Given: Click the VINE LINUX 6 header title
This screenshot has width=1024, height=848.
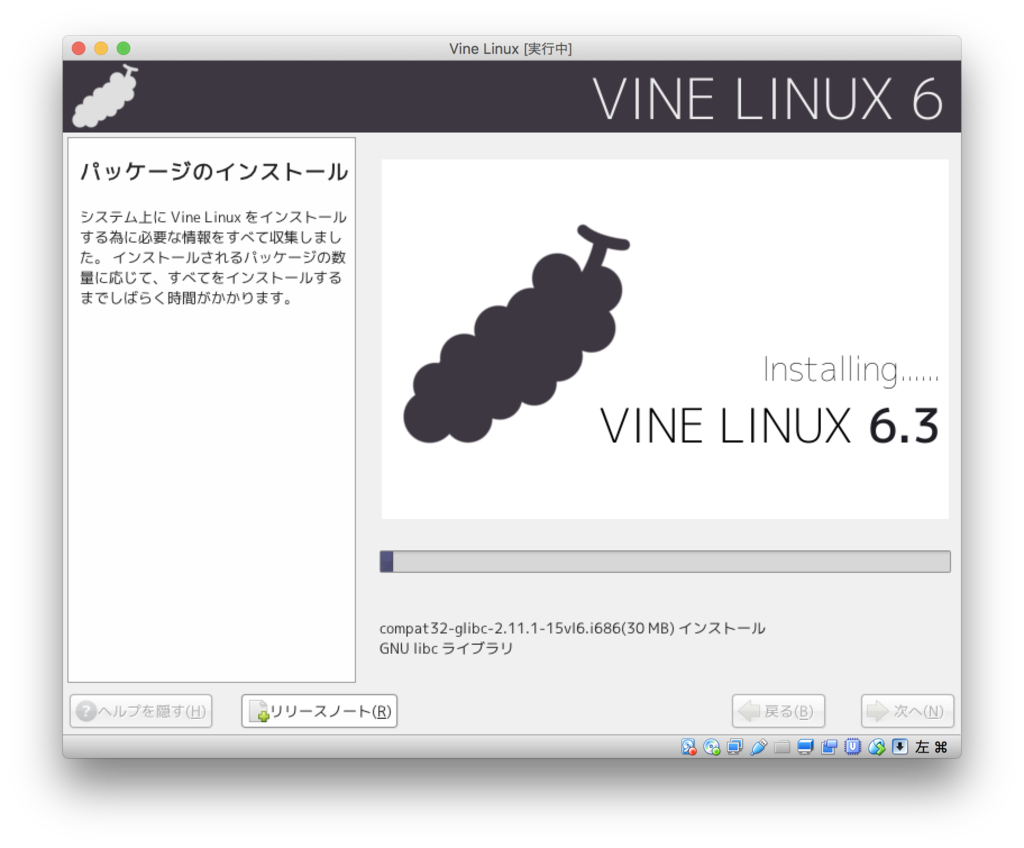Looking at the screenshot, I should (x=767, y=99).
